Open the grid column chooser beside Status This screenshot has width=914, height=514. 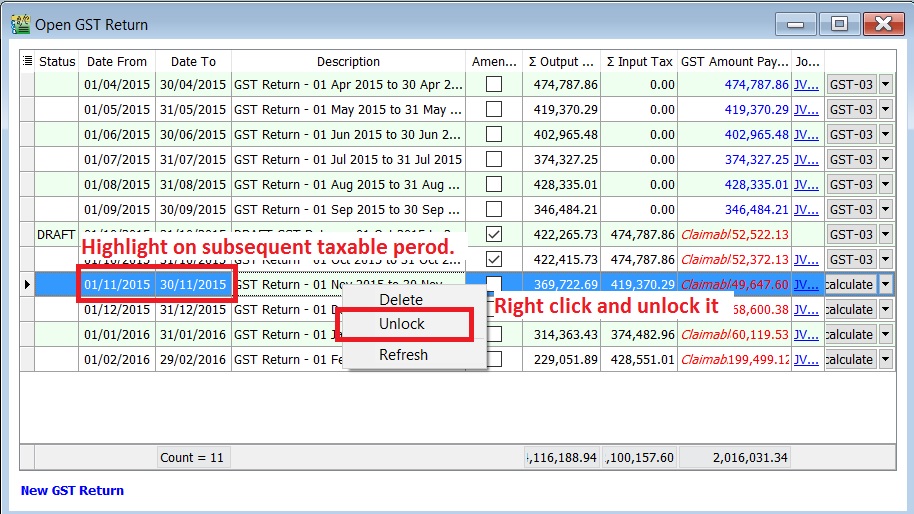[x=27, y=62]
